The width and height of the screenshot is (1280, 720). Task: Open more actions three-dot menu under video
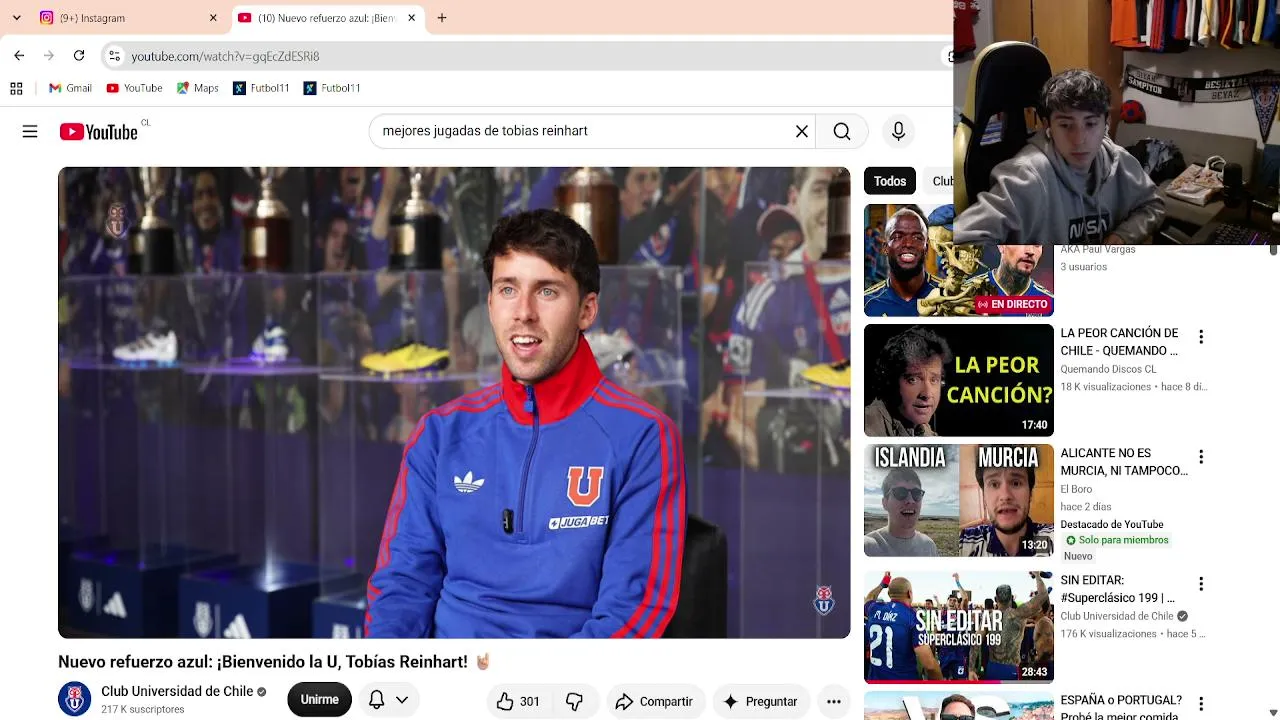click(834, 701)
